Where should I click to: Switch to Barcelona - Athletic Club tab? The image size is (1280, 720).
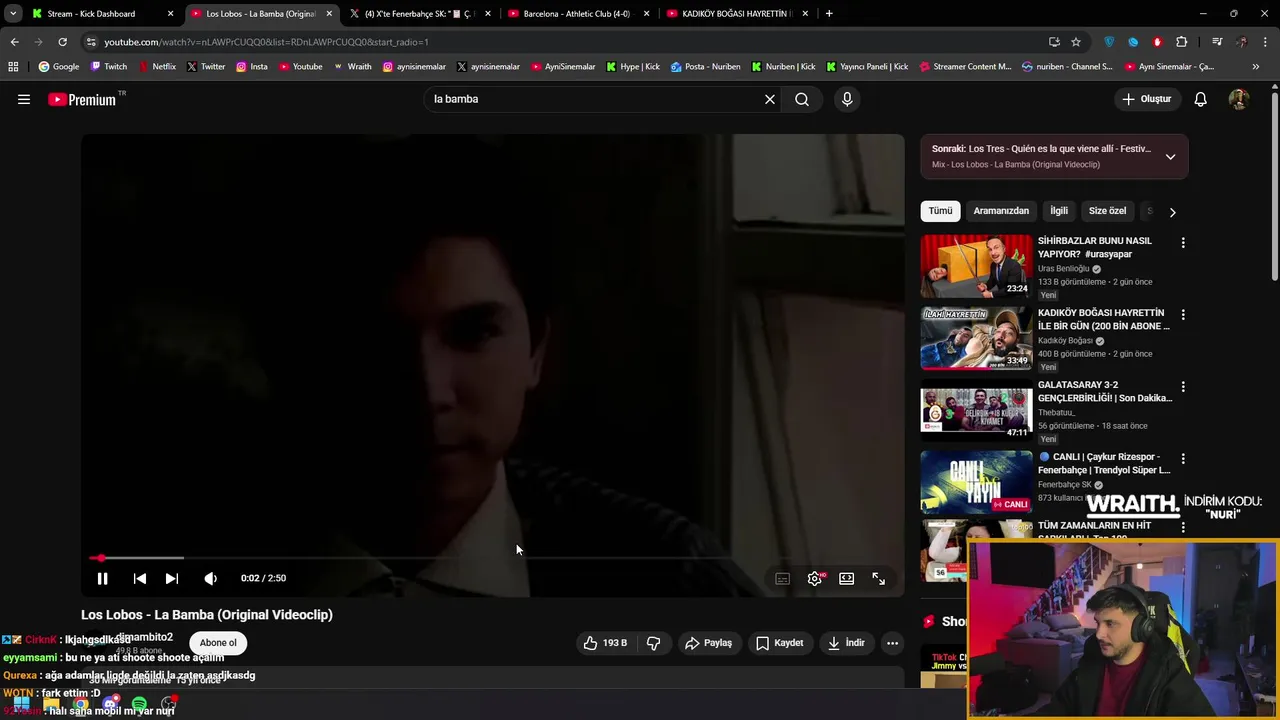[x=577, y=14]
